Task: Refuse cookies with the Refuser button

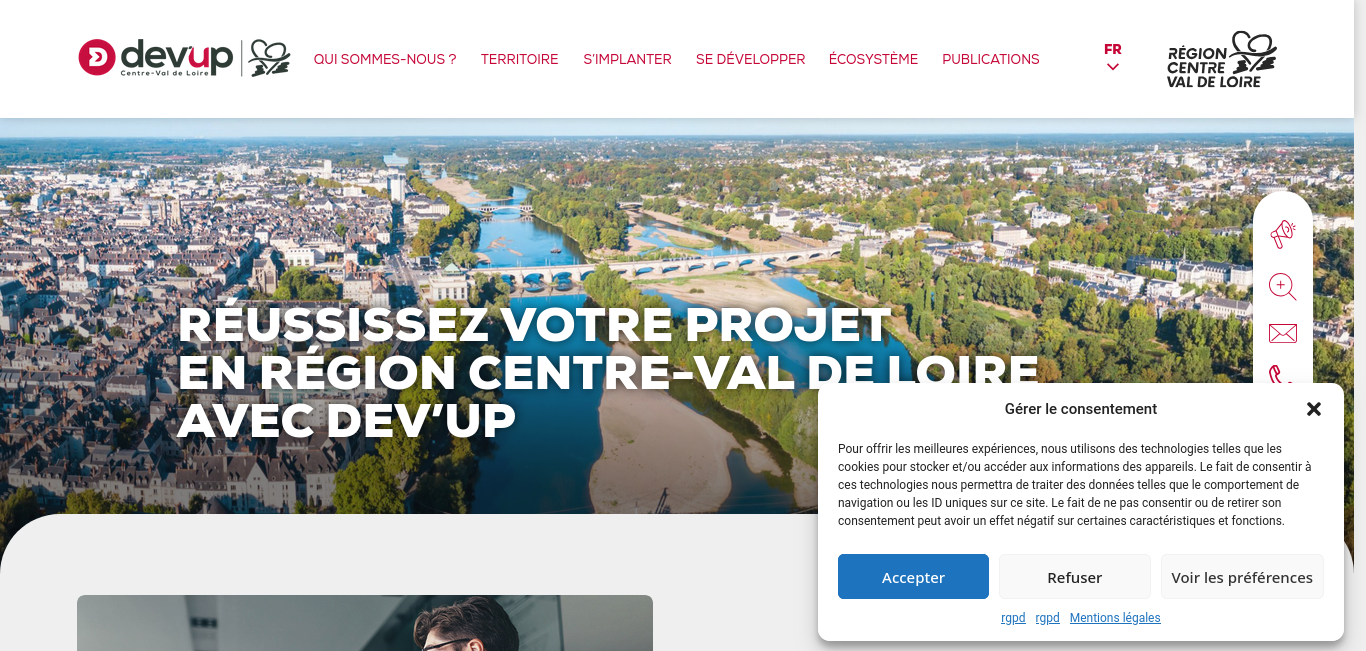Action: [1075, 577]
